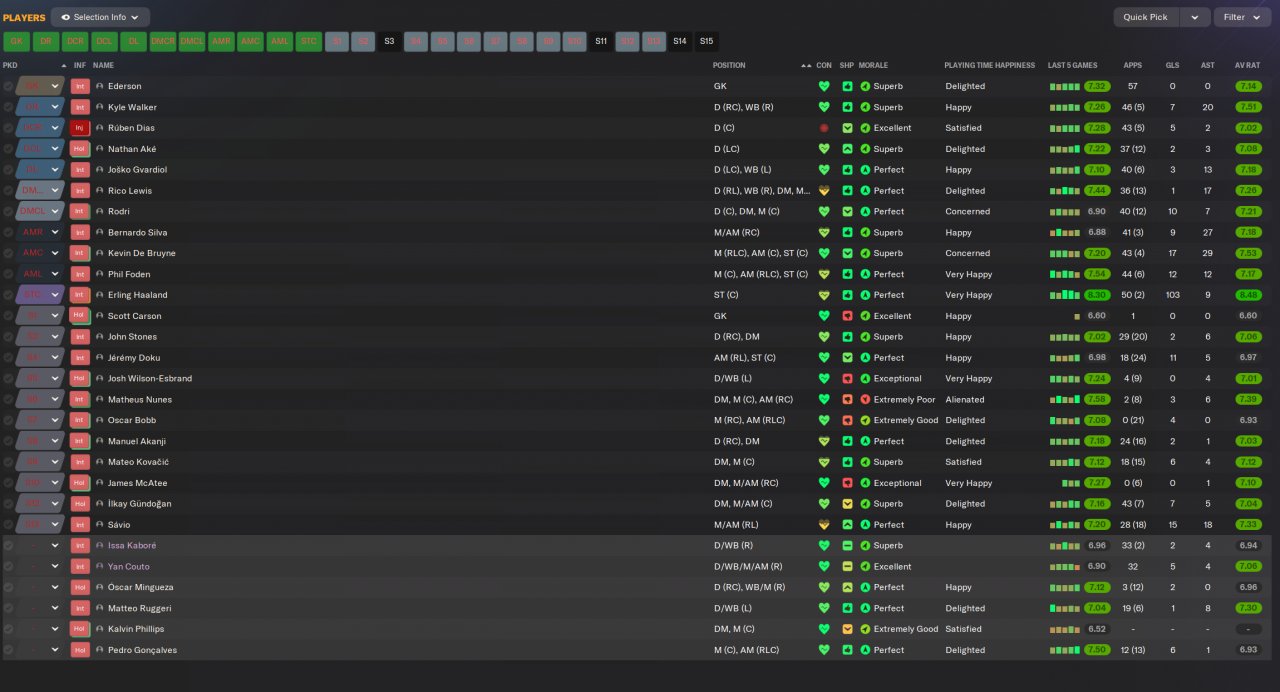Click Nathan Aké's Hol holiday badge
1280x692 pixels.
[80, 149]
